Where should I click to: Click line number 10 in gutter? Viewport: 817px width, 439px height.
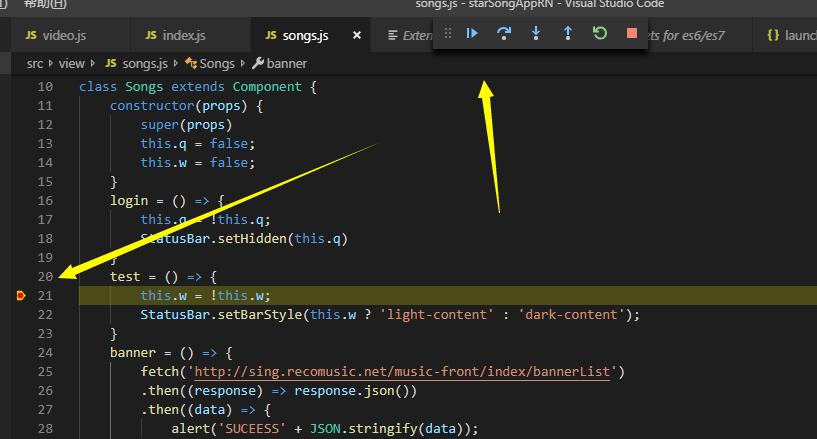[45, 87]
